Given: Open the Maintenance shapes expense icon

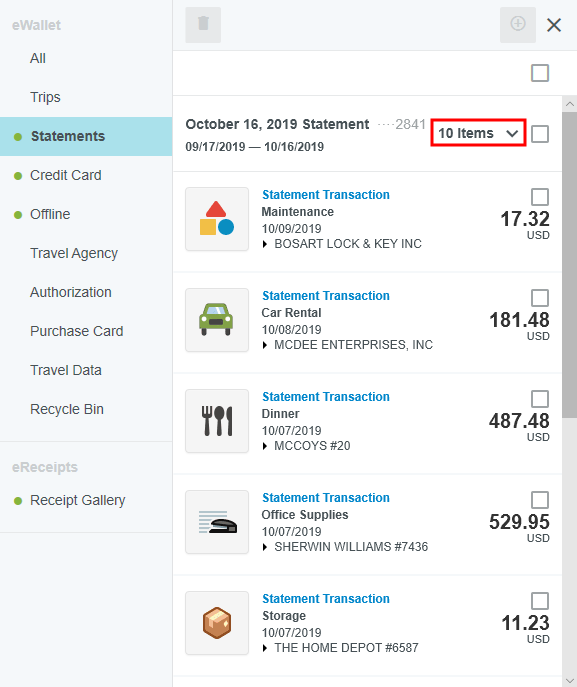Looking at the screenshot, I should click(x=217, y=219).
